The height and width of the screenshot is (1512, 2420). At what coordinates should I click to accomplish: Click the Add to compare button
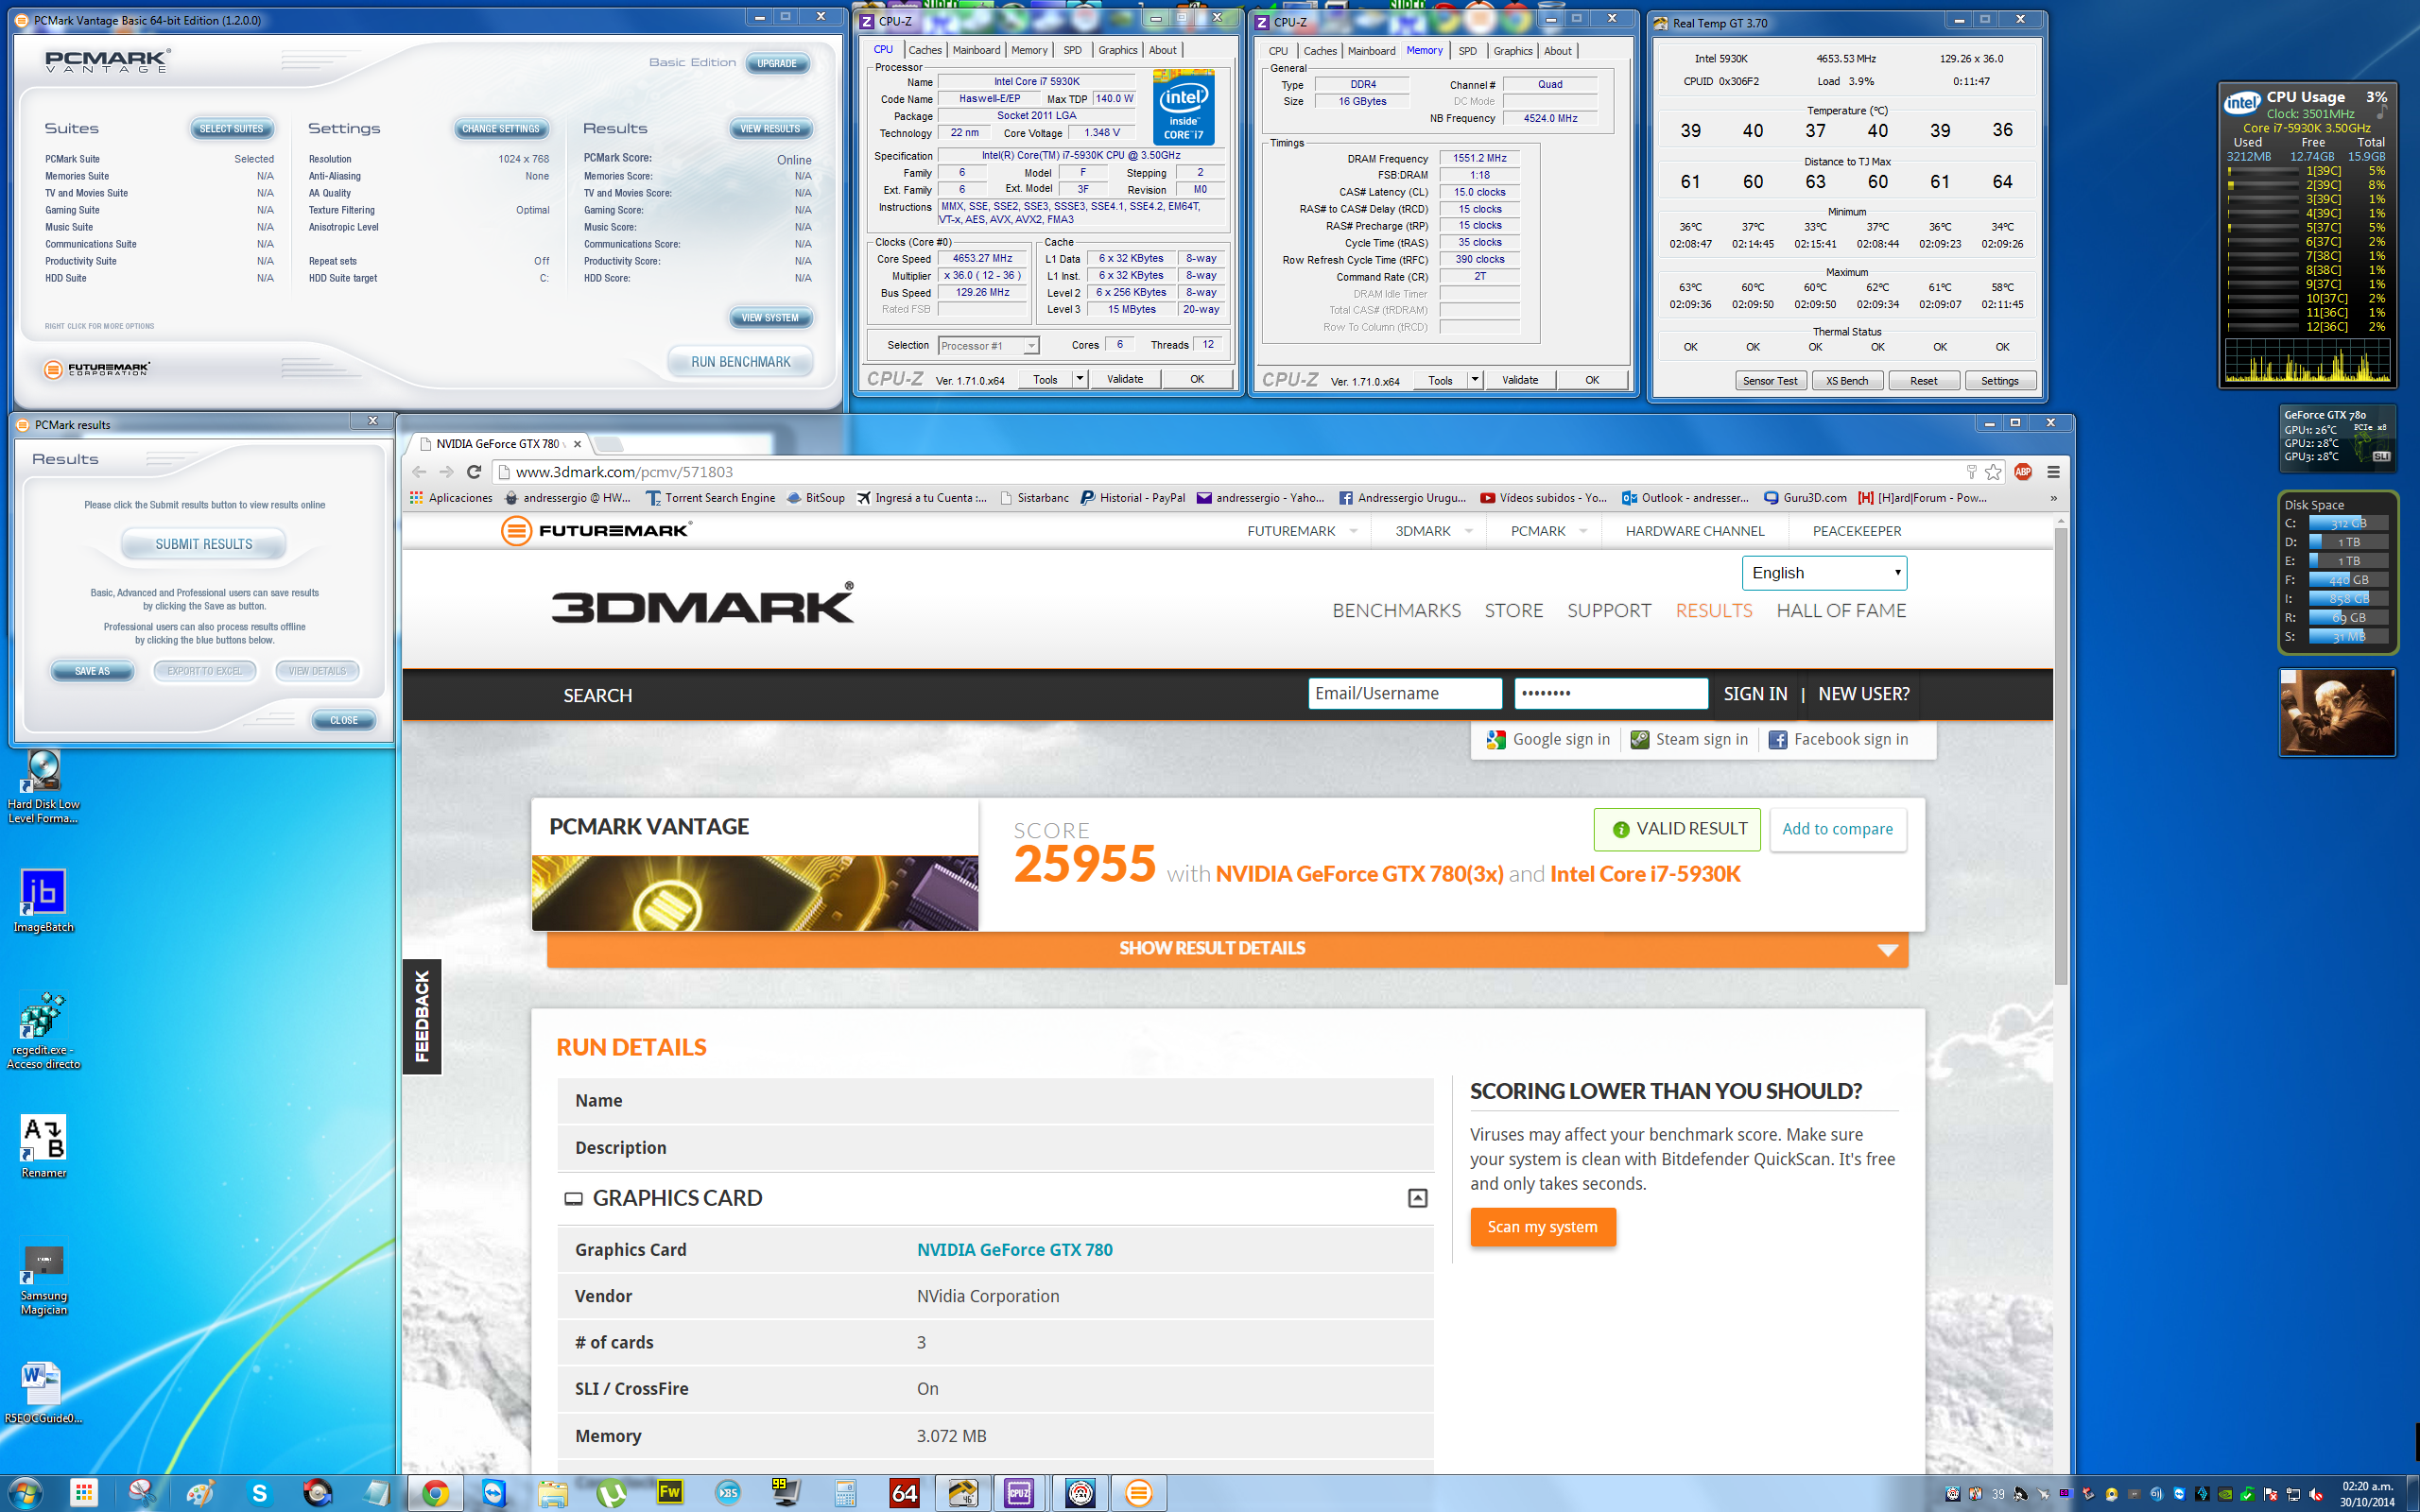click(1837, 829)
